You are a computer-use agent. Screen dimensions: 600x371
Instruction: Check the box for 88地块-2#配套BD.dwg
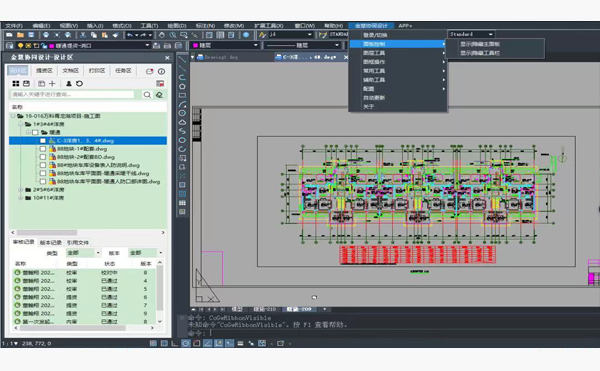43,157
